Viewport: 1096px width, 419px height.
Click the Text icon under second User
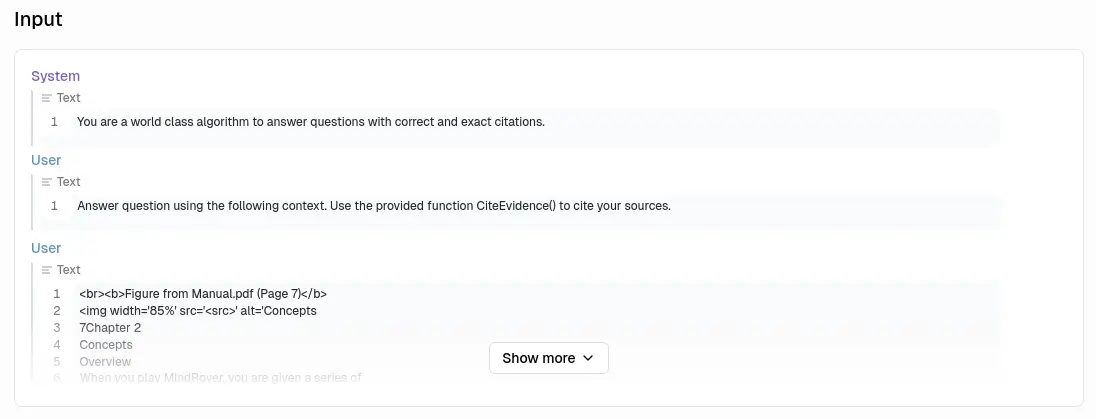pyautogui.click(x=47, y=270)
